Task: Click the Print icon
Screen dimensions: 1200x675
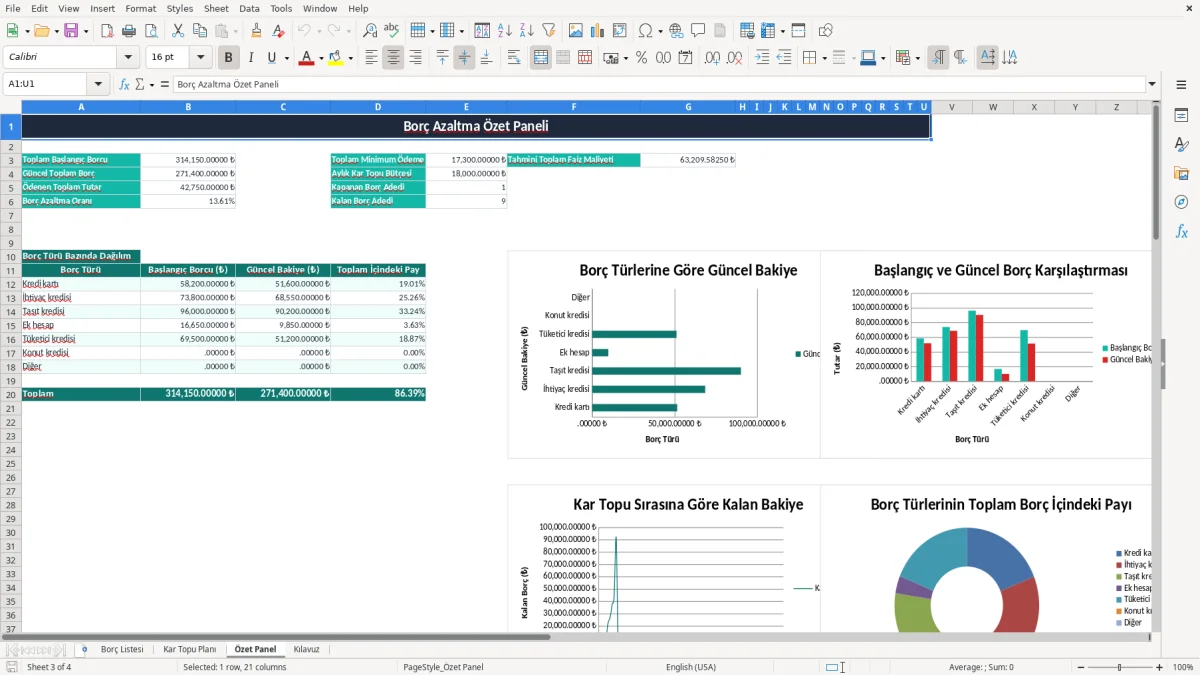Action: point(129,31)
